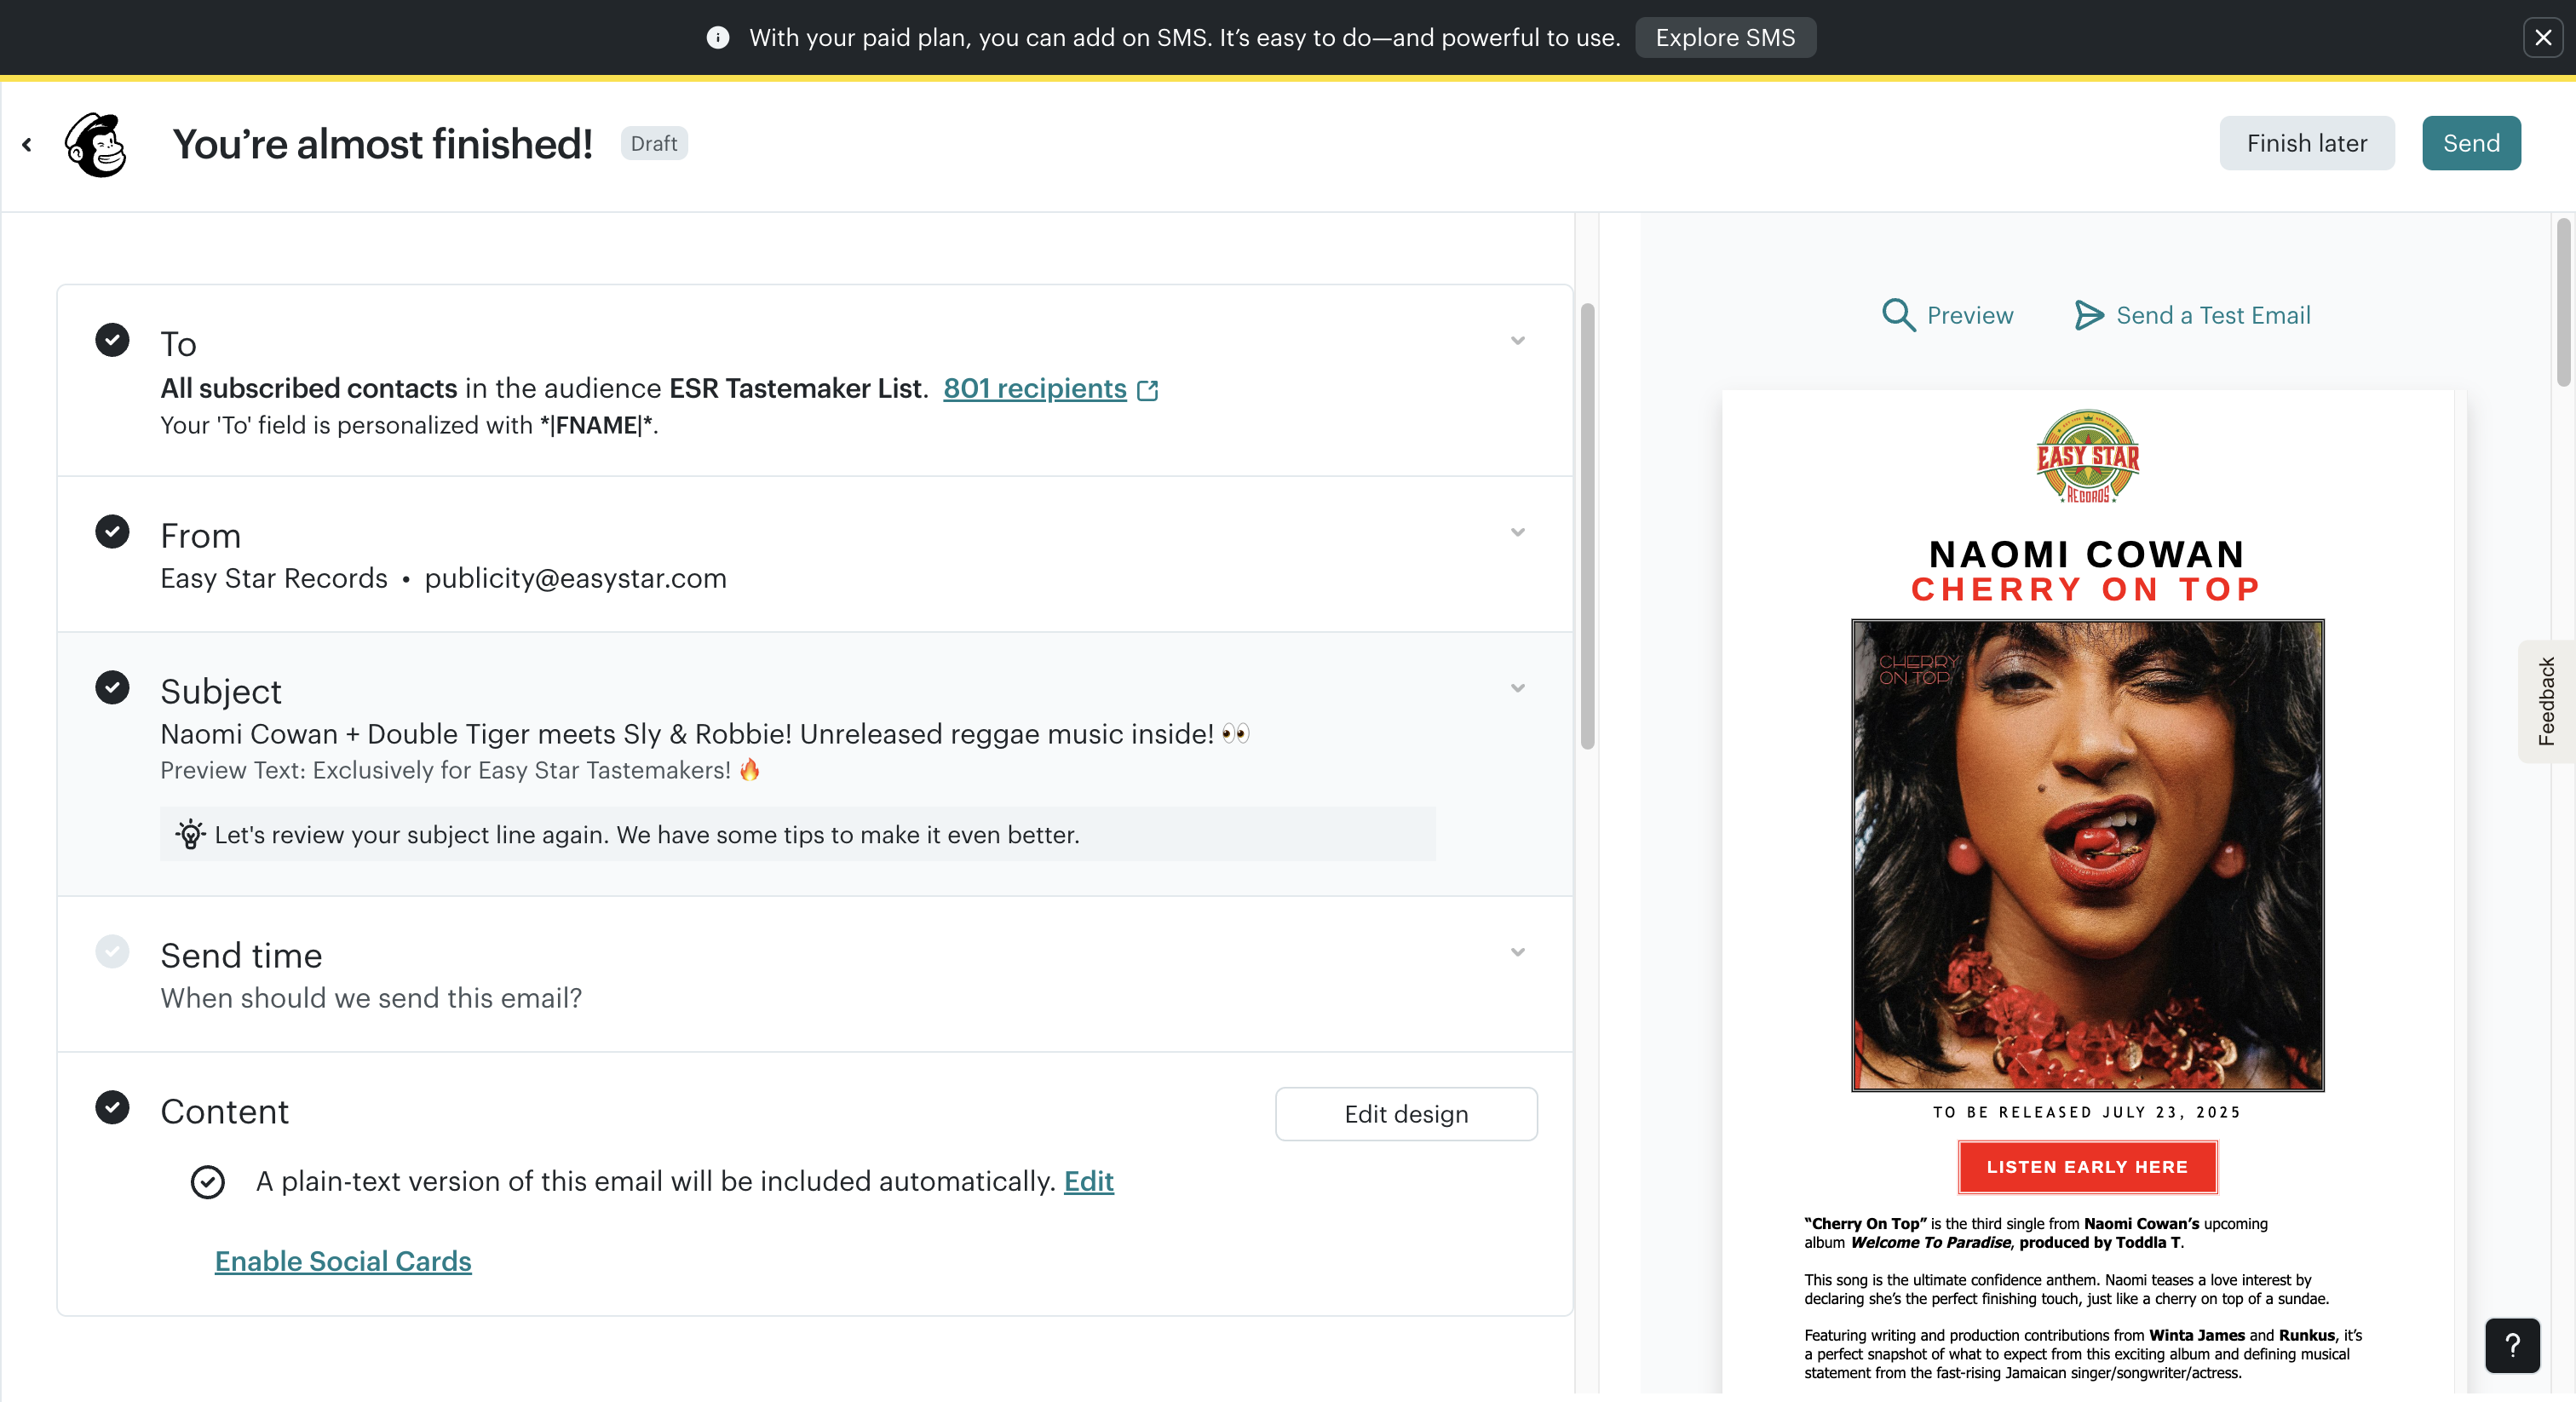The width and height of the screenshot is (2576, 1402).
Task: Click the Enable Social Cards link
Action: pos(343,1261)
